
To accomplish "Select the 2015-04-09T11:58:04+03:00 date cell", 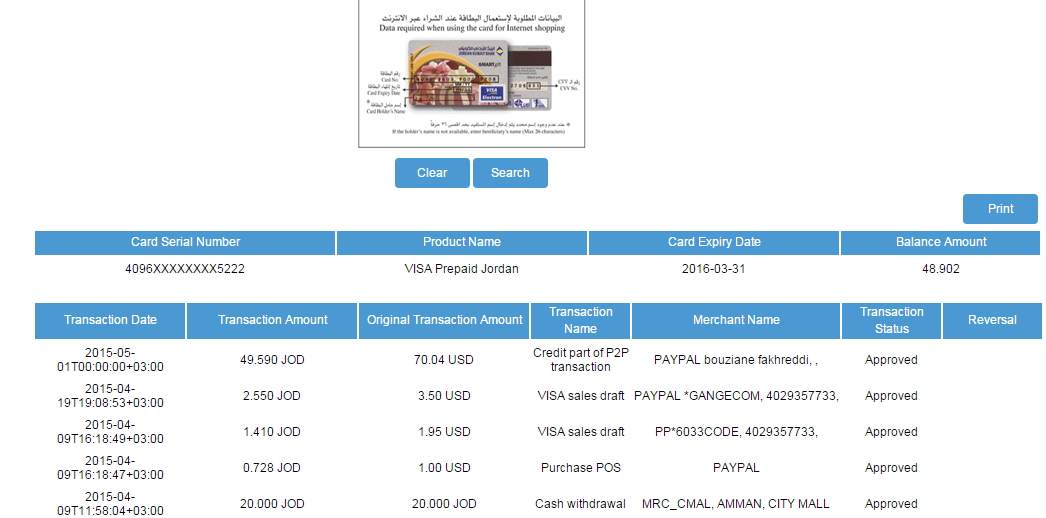I will [x=110, y=503].
